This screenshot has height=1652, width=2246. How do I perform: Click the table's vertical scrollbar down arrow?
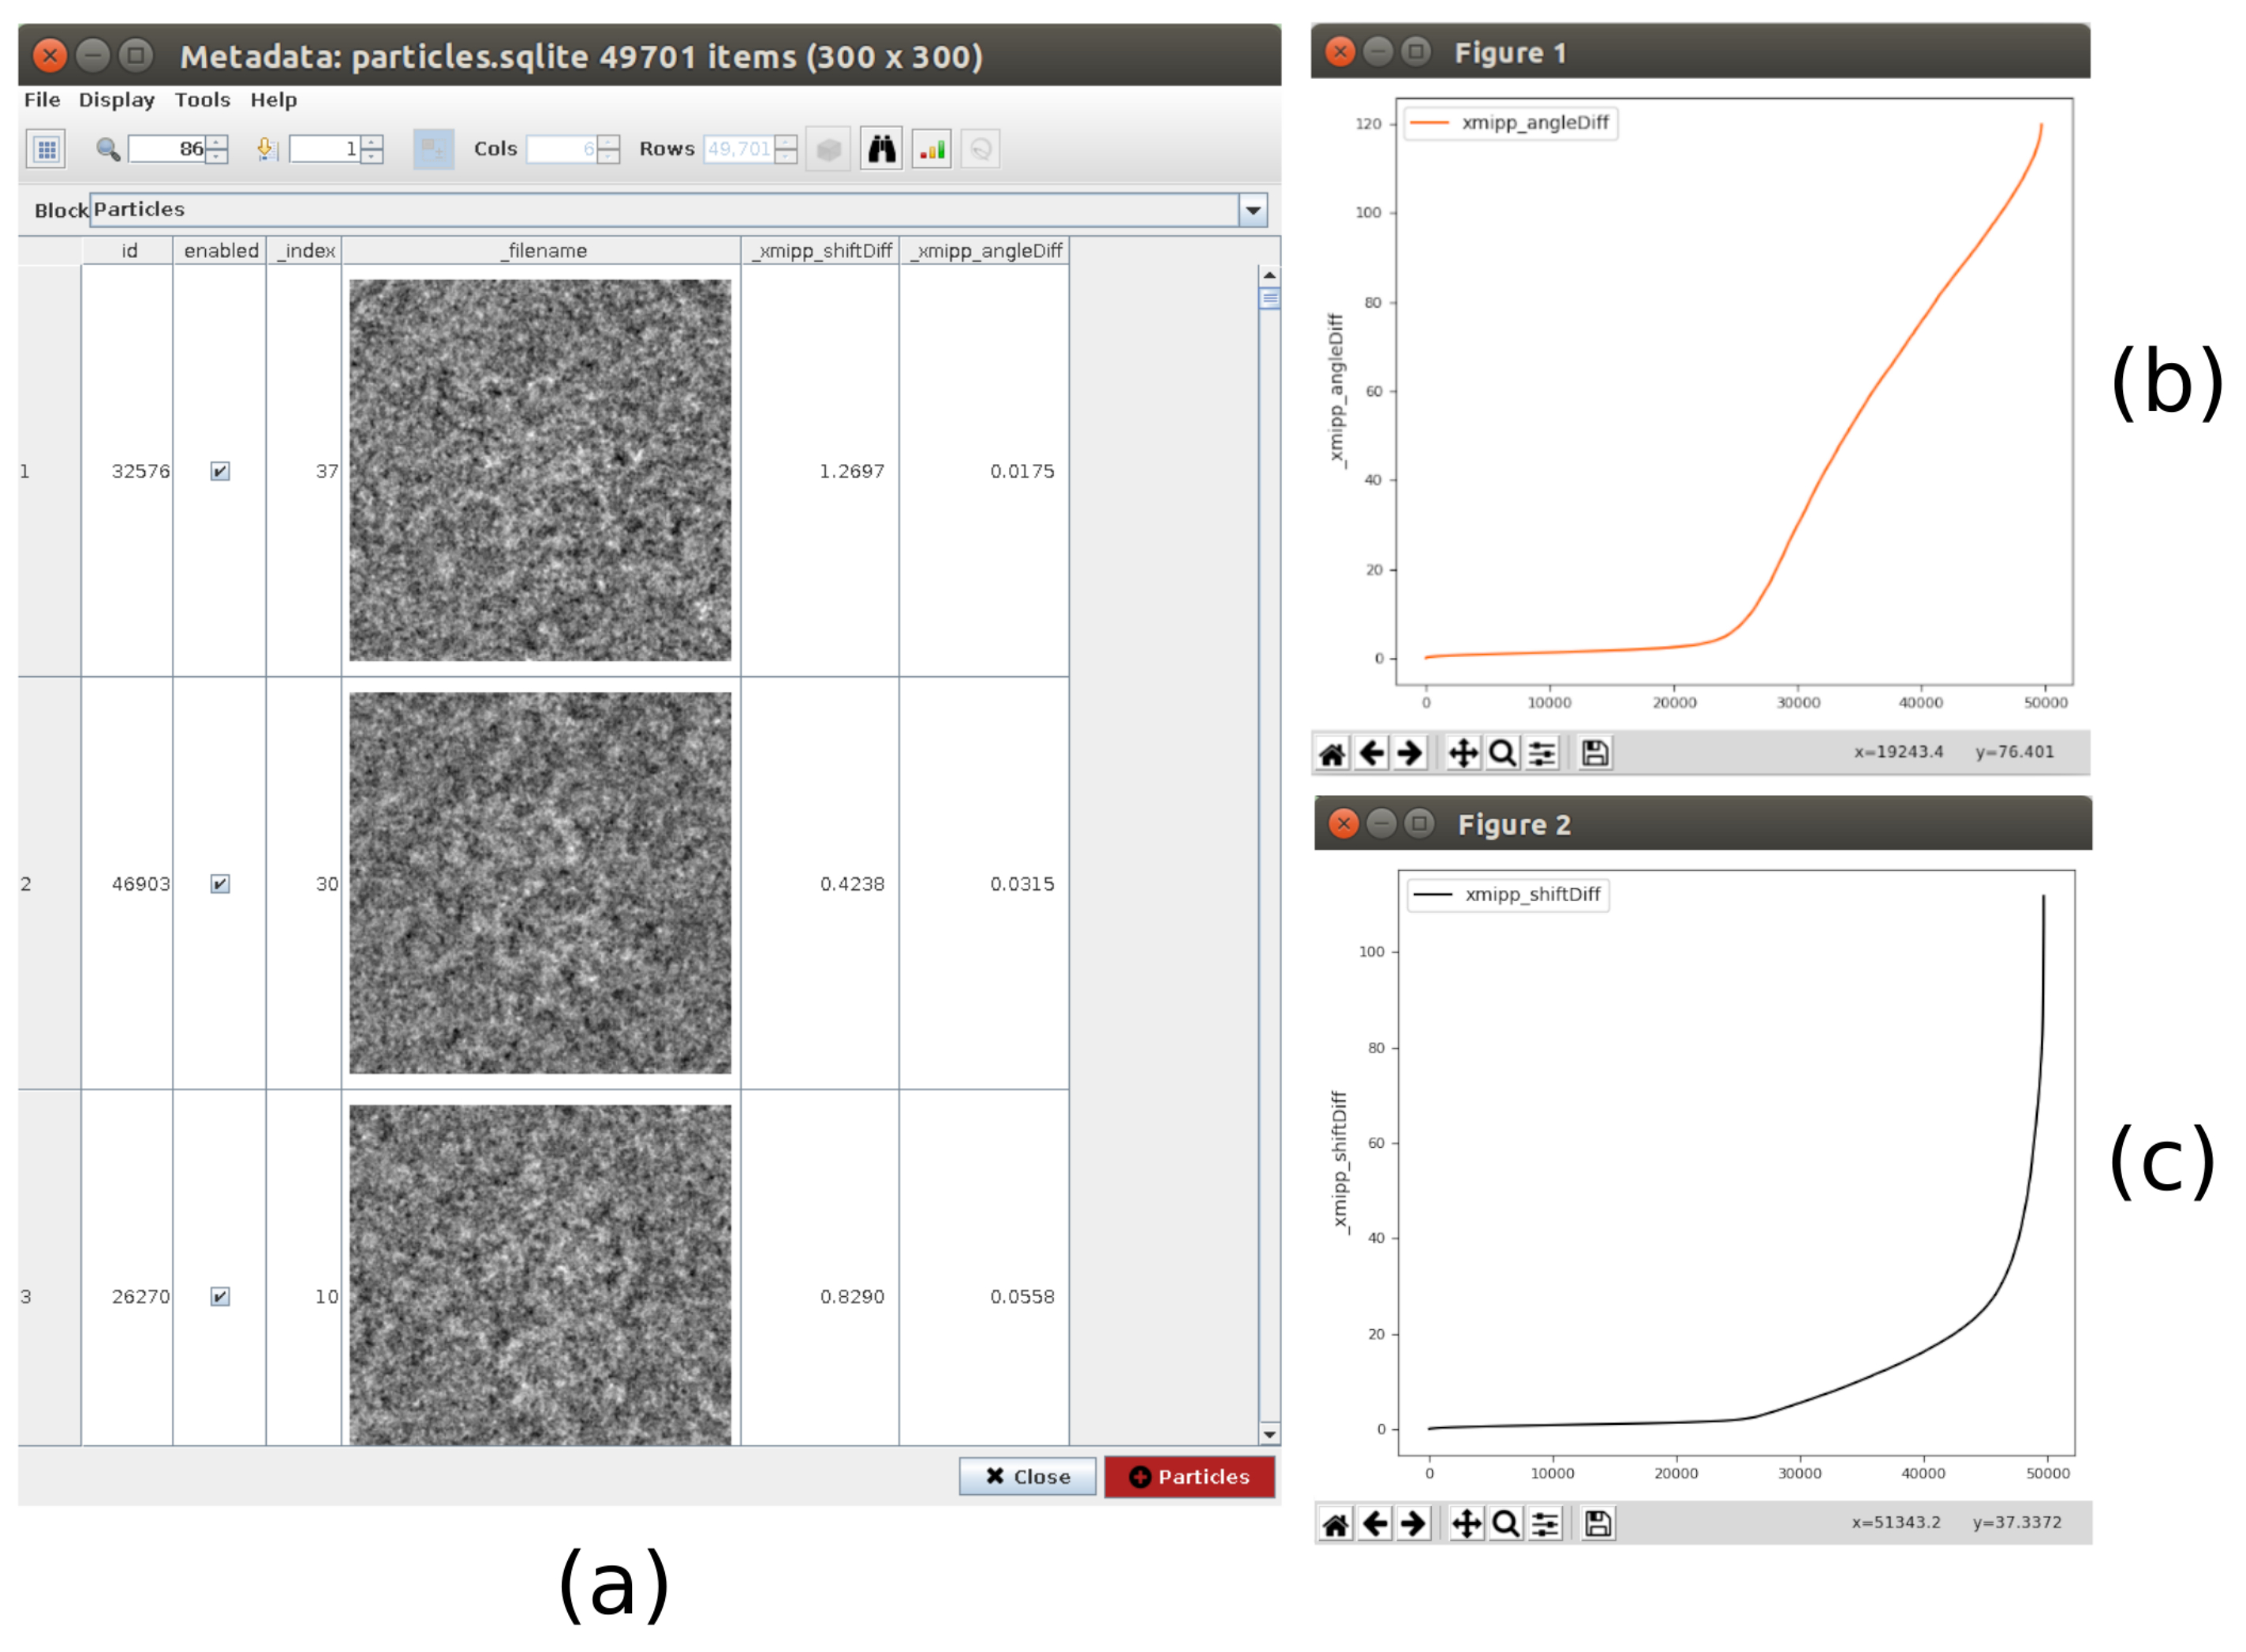click(1269, 1434)
